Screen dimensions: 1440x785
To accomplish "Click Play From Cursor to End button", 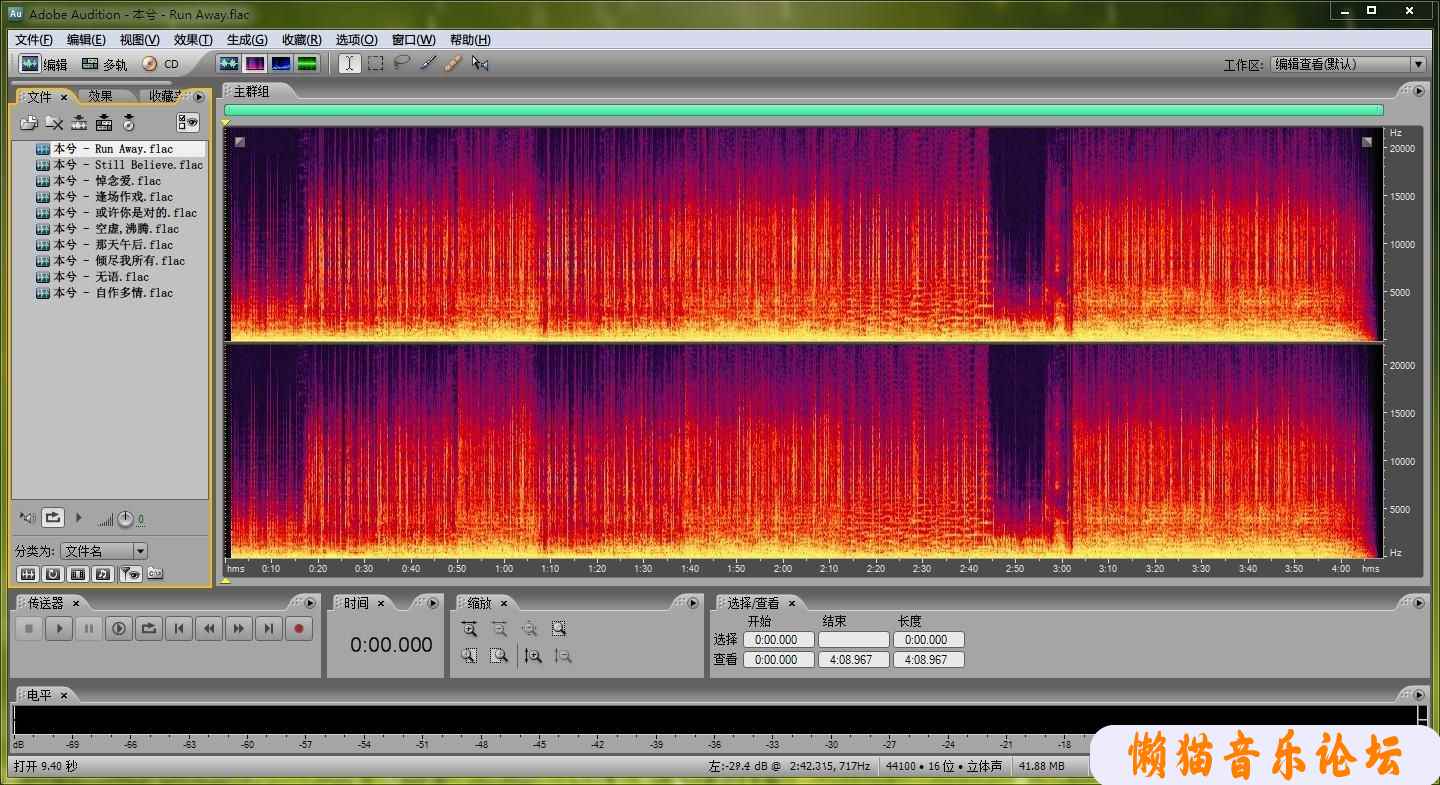I will point(119,629).
